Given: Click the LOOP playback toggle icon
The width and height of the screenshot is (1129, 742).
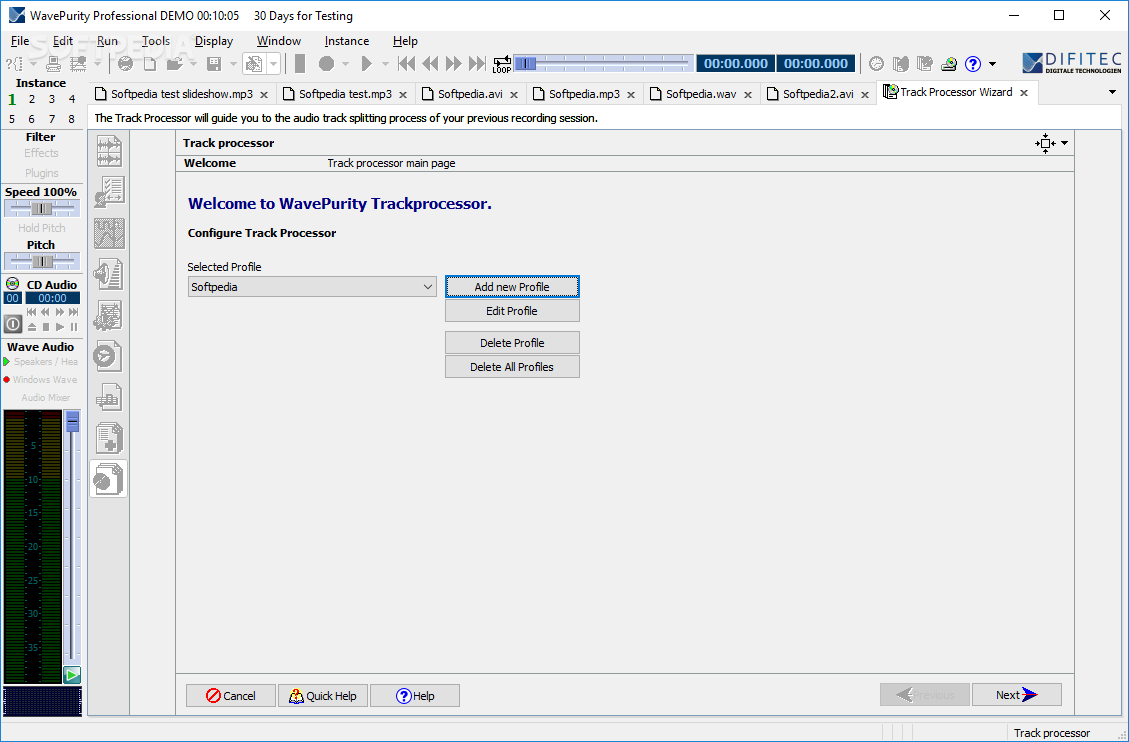Looking at the screenshot, I should coord(502,64).
